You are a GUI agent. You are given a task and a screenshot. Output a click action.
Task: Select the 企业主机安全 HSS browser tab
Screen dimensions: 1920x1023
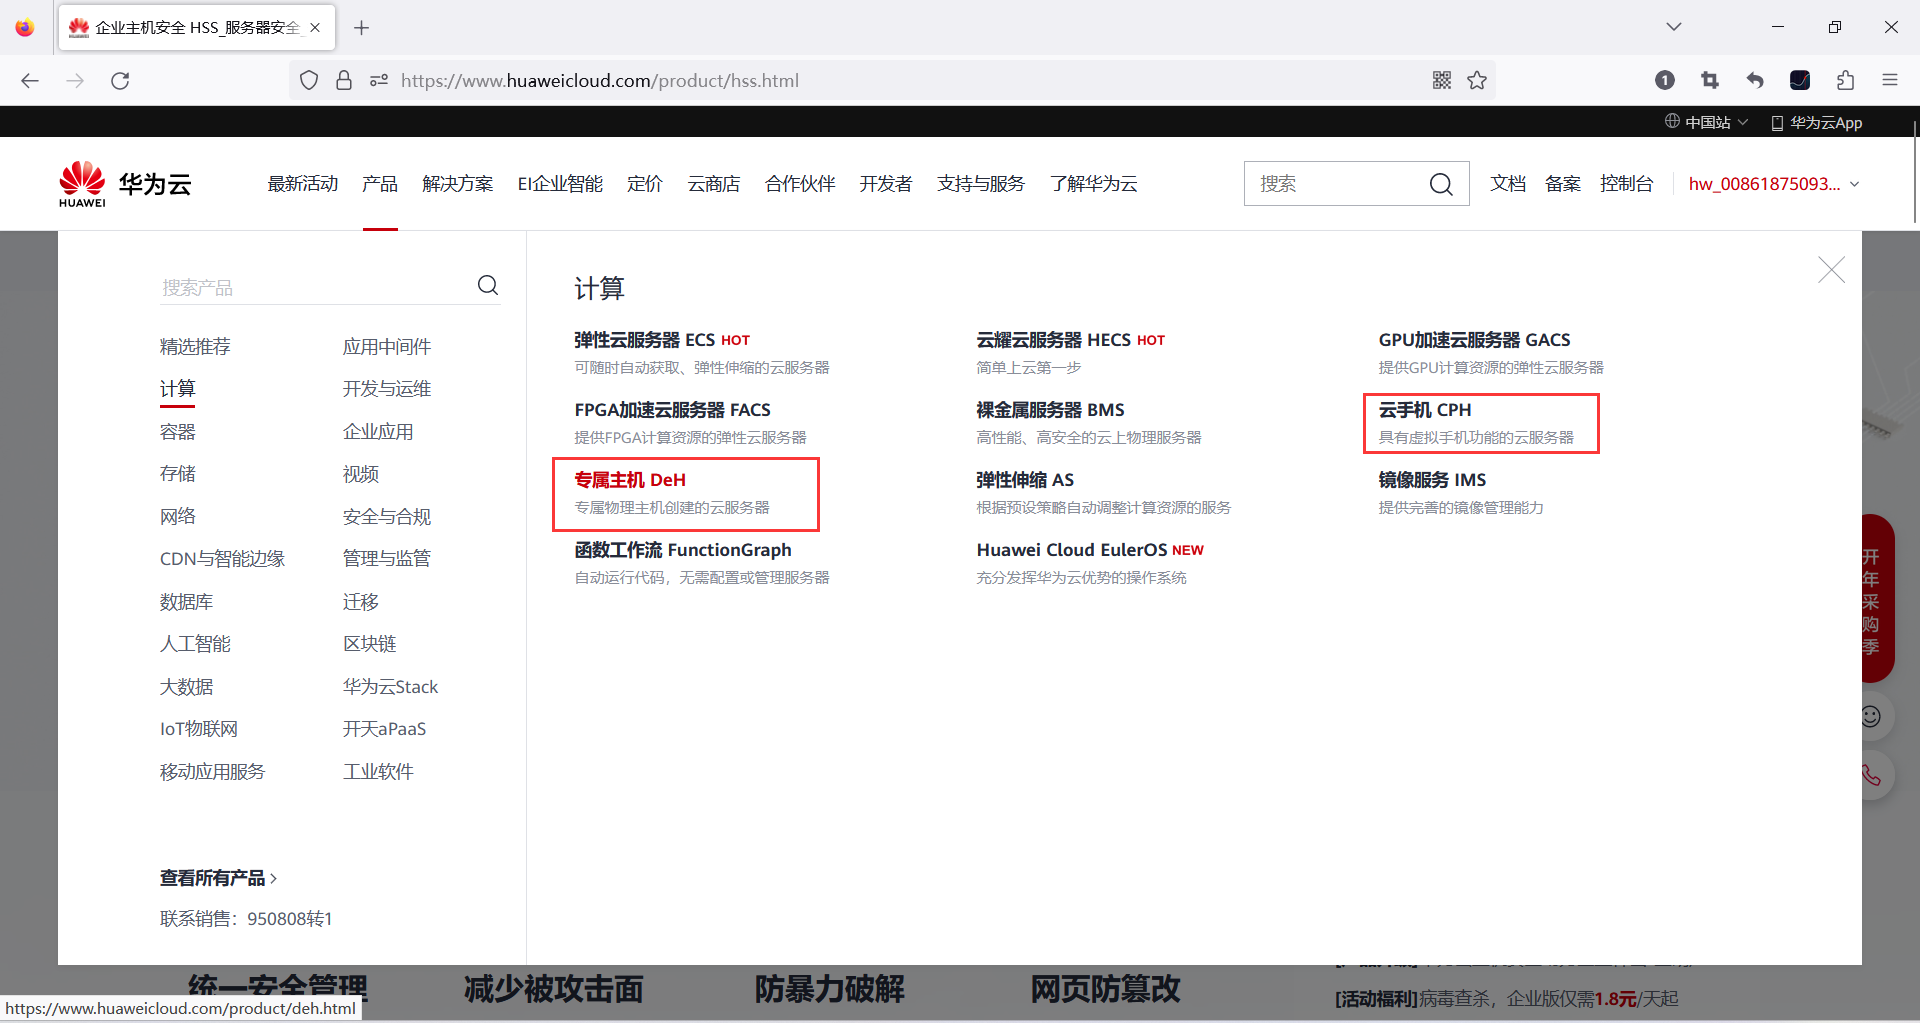186,27
